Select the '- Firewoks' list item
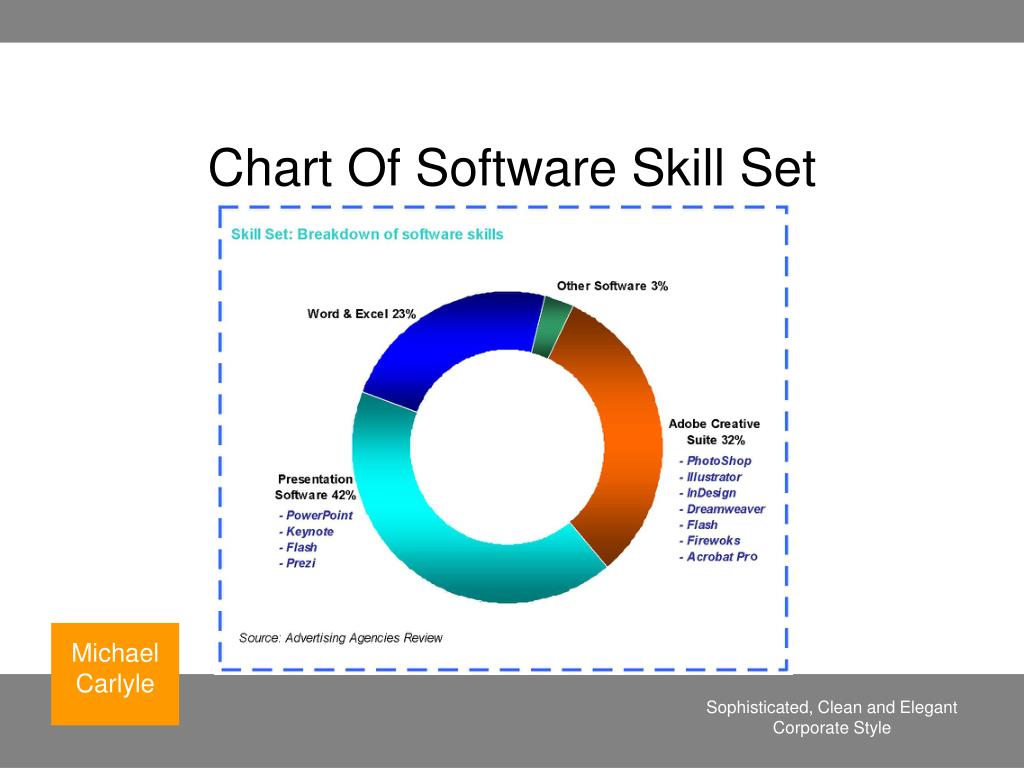The height and width of the screenshot is (768, 1024). [x=709, y=541]
